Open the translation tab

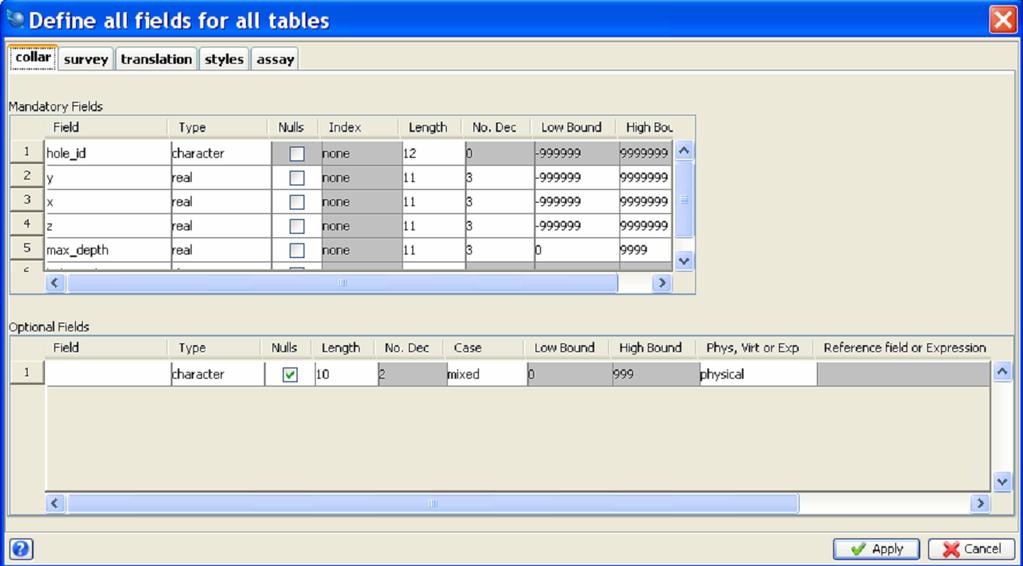(157, 59)
